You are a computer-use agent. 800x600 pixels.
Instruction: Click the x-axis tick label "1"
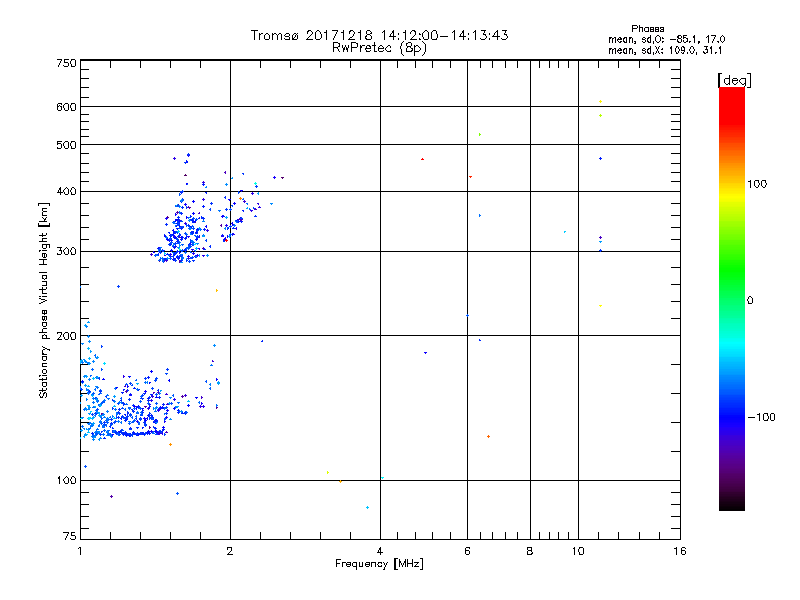coord(80,551)
